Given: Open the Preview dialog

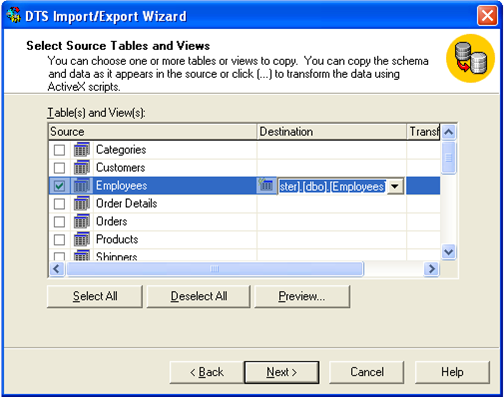Looking at the screenshot, I should (302, 296).
